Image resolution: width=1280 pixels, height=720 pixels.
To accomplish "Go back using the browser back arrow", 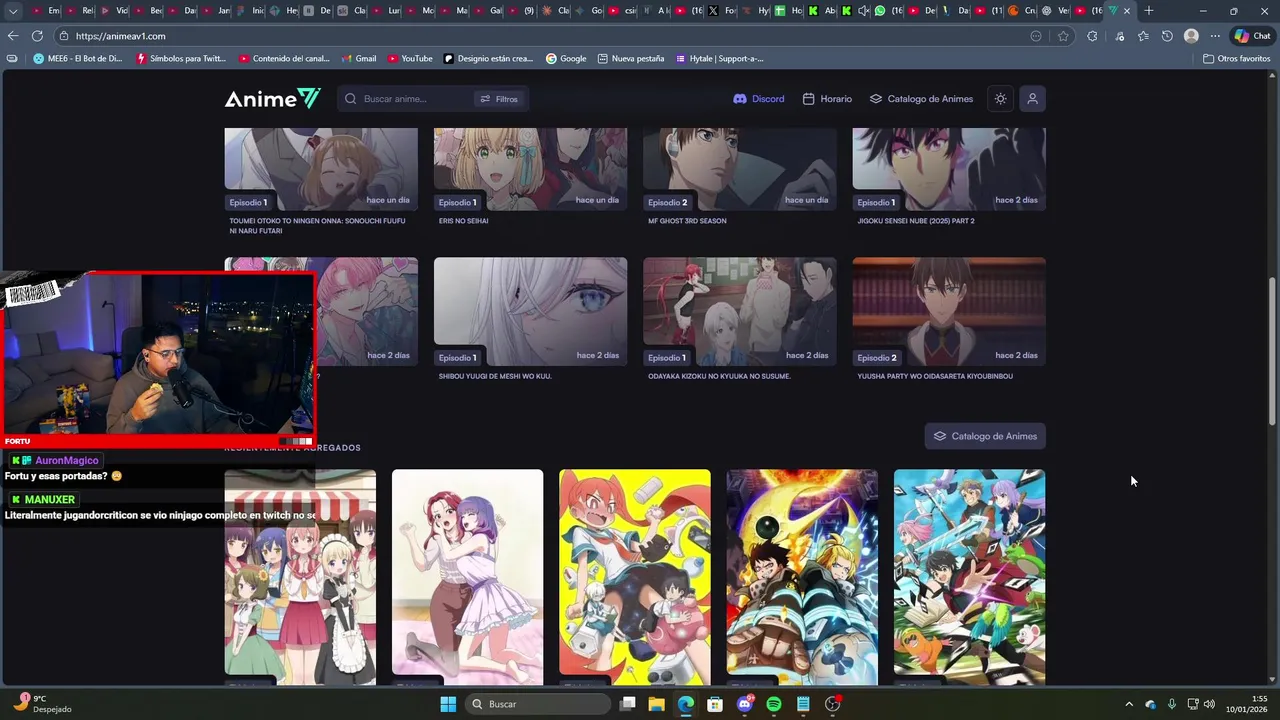I will point(13,36).
